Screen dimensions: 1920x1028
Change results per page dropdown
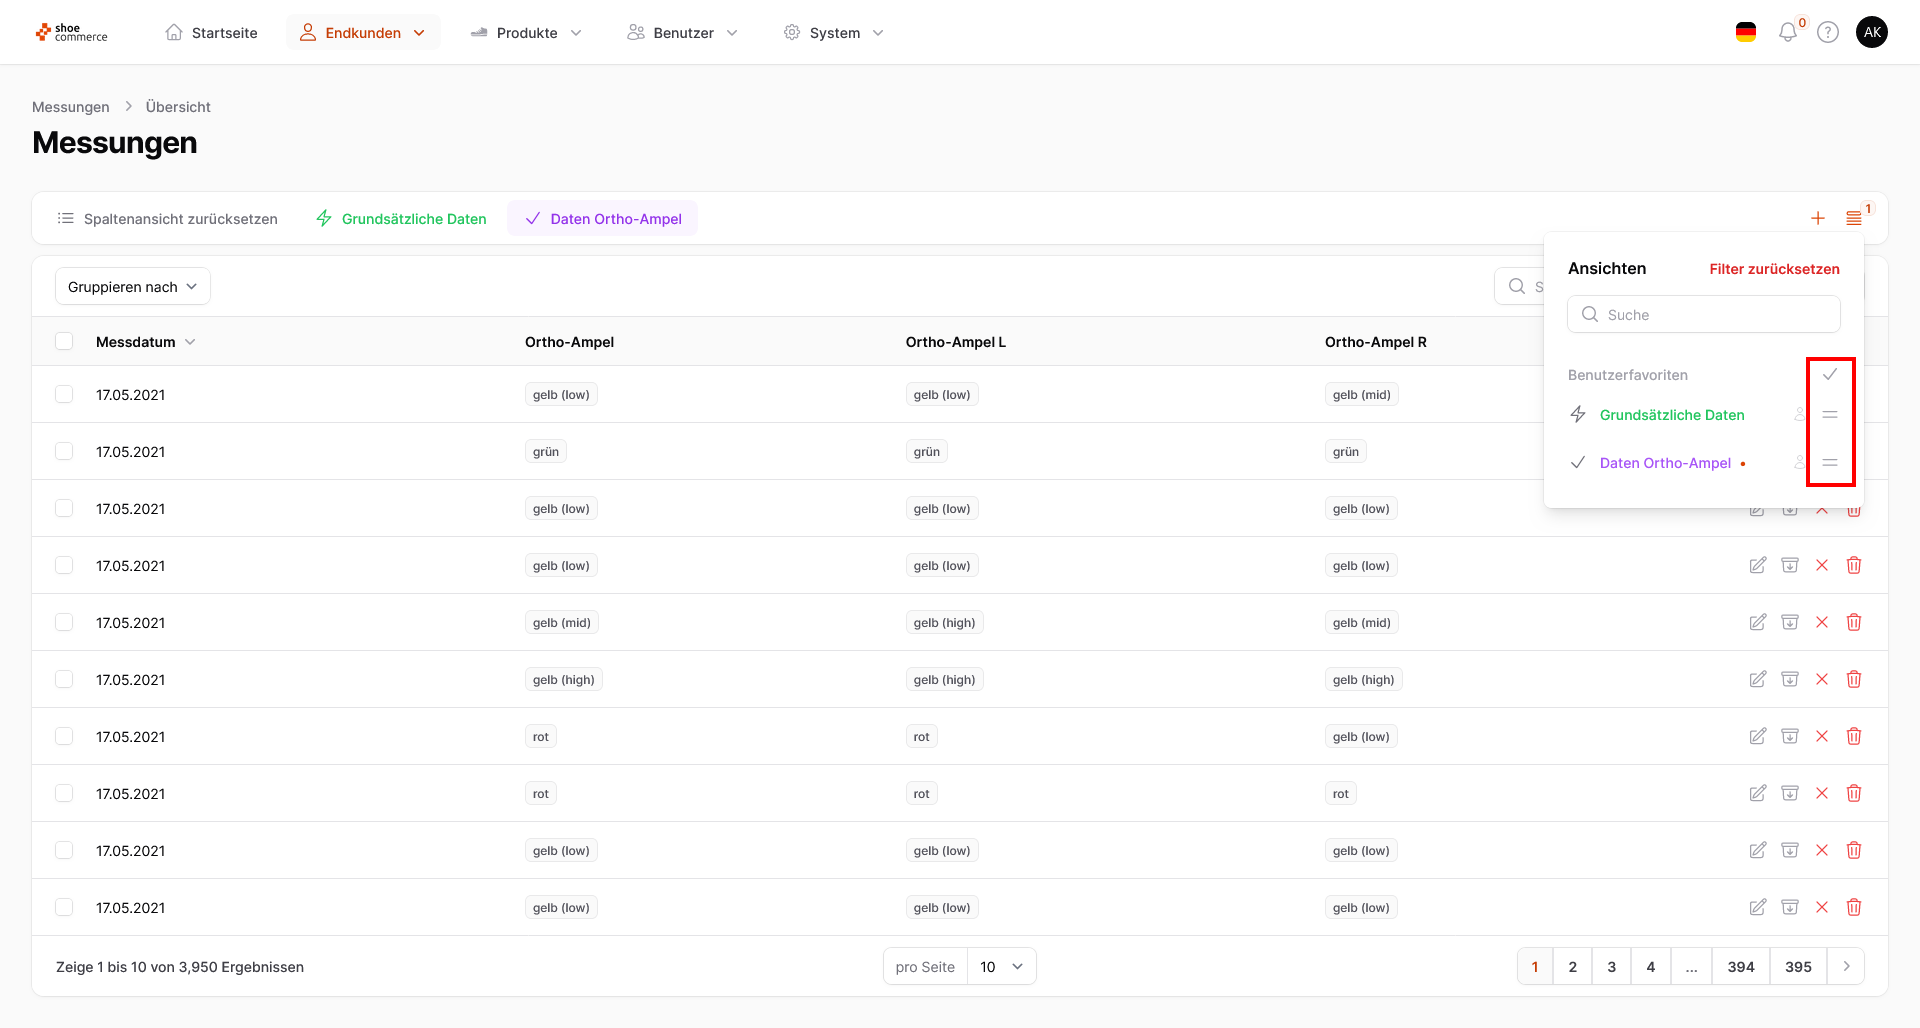pos(1001,966)
